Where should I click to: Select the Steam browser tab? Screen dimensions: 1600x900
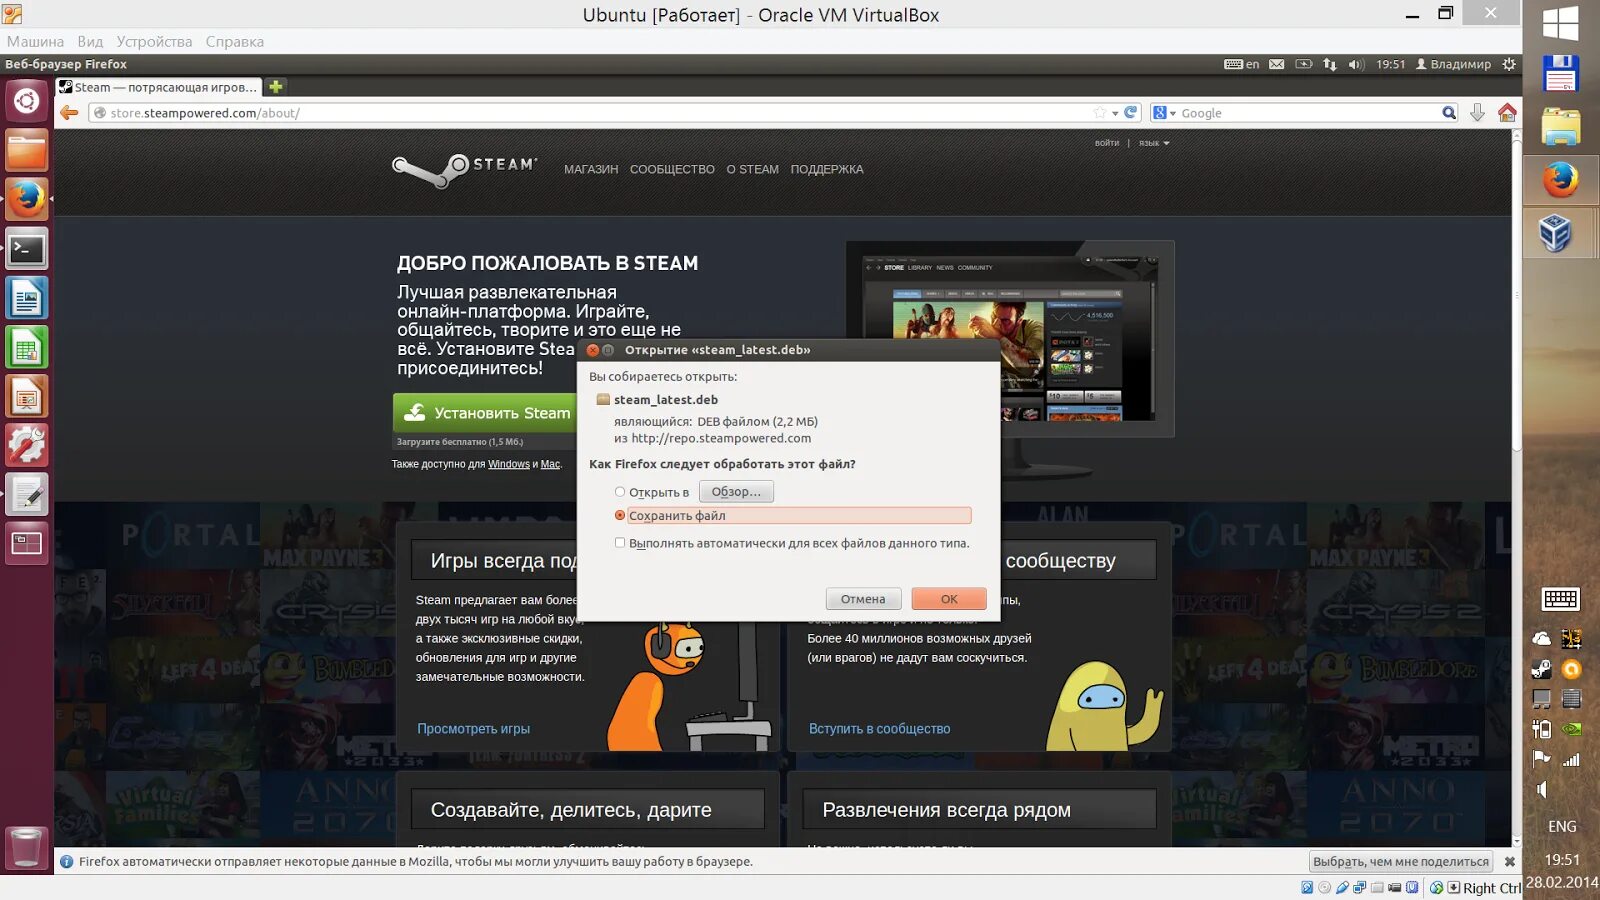pyautogui.click(x=158, y=87)
